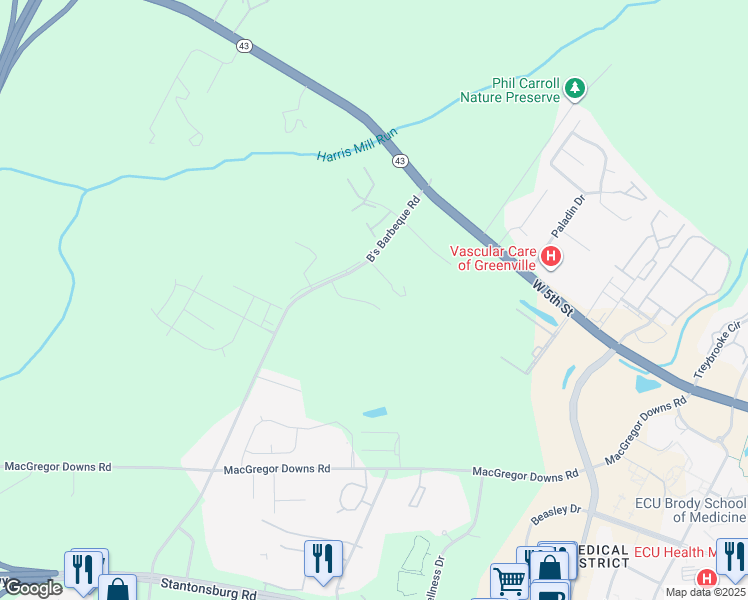Click the Vascular Care of Greenville label
The width and height of the screenshot is (748, 600).
point(493,258)
